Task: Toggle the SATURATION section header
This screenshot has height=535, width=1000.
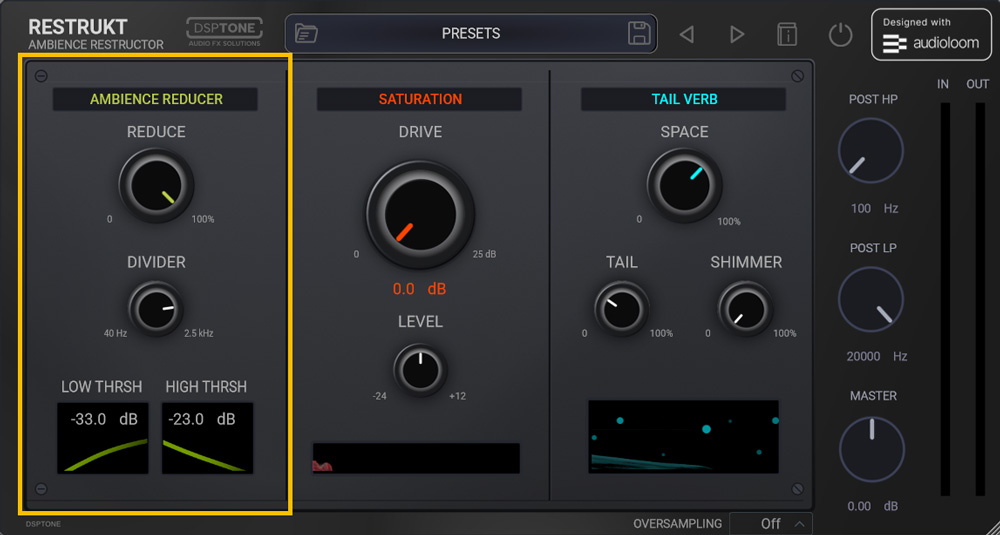Action: click(x=420, y=99)
